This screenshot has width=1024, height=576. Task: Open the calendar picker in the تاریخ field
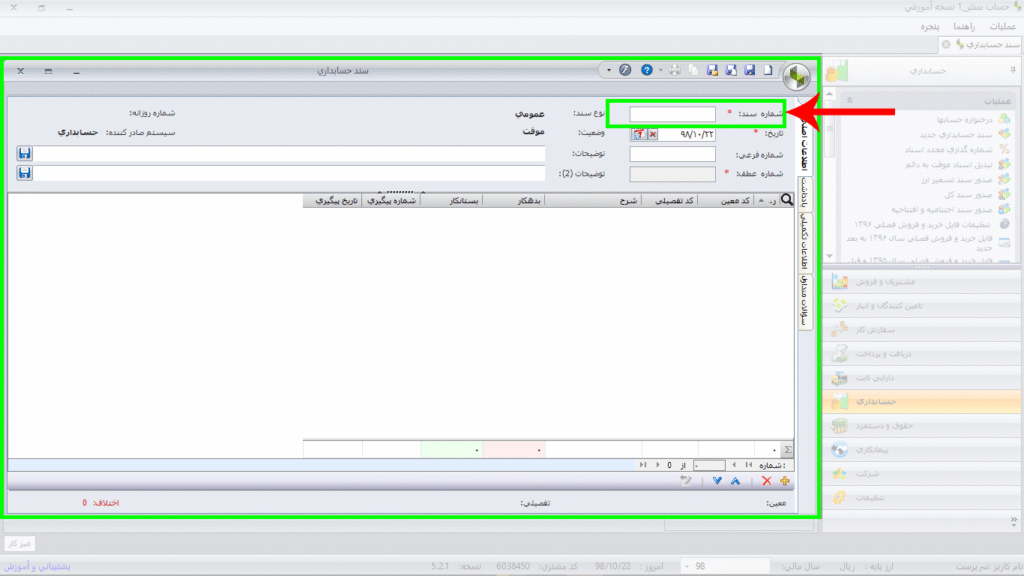[638, 134]
